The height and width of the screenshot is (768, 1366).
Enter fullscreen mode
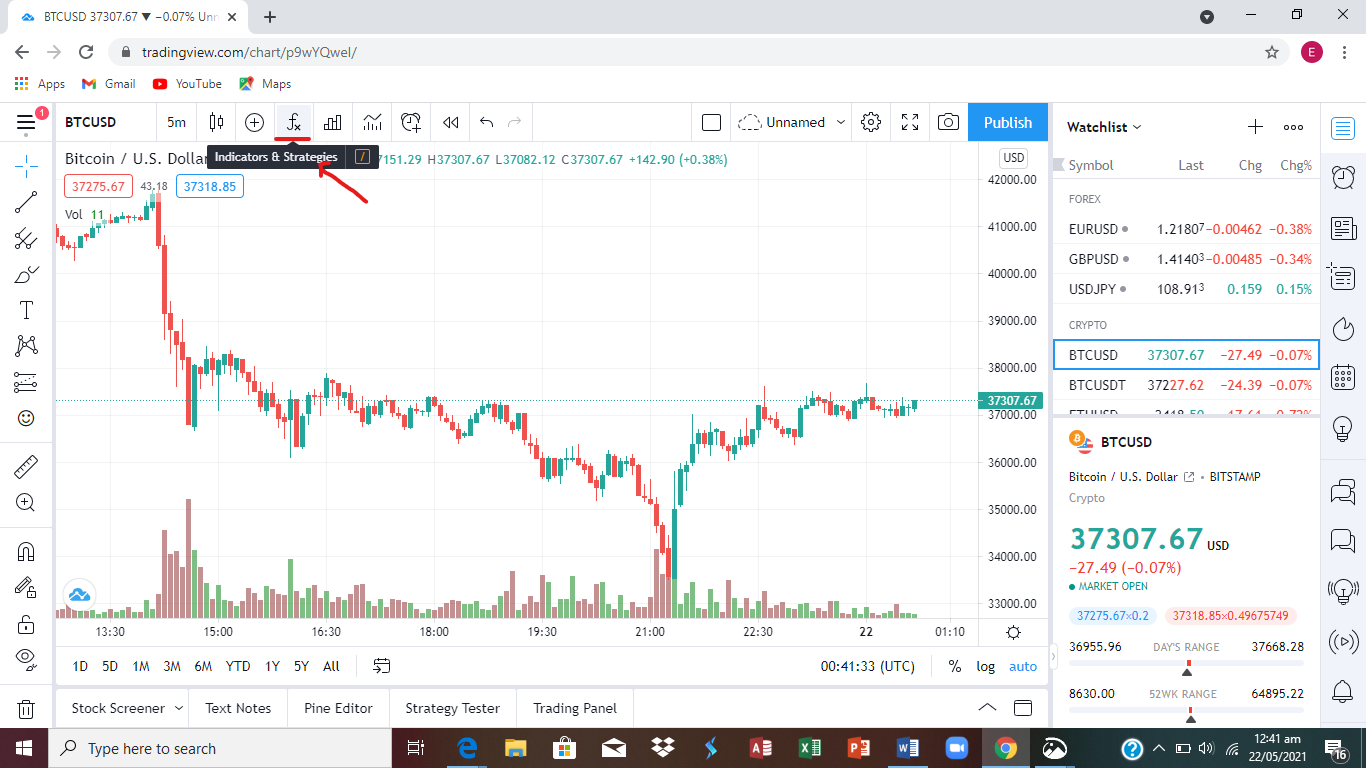point(910,122)
